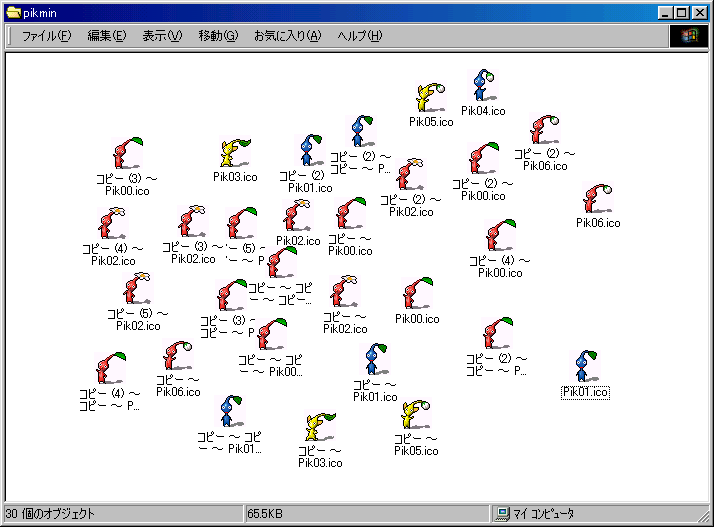Select the yellow Pik03.ico file icon
This screenshot has height=528, width=714.
235,153
